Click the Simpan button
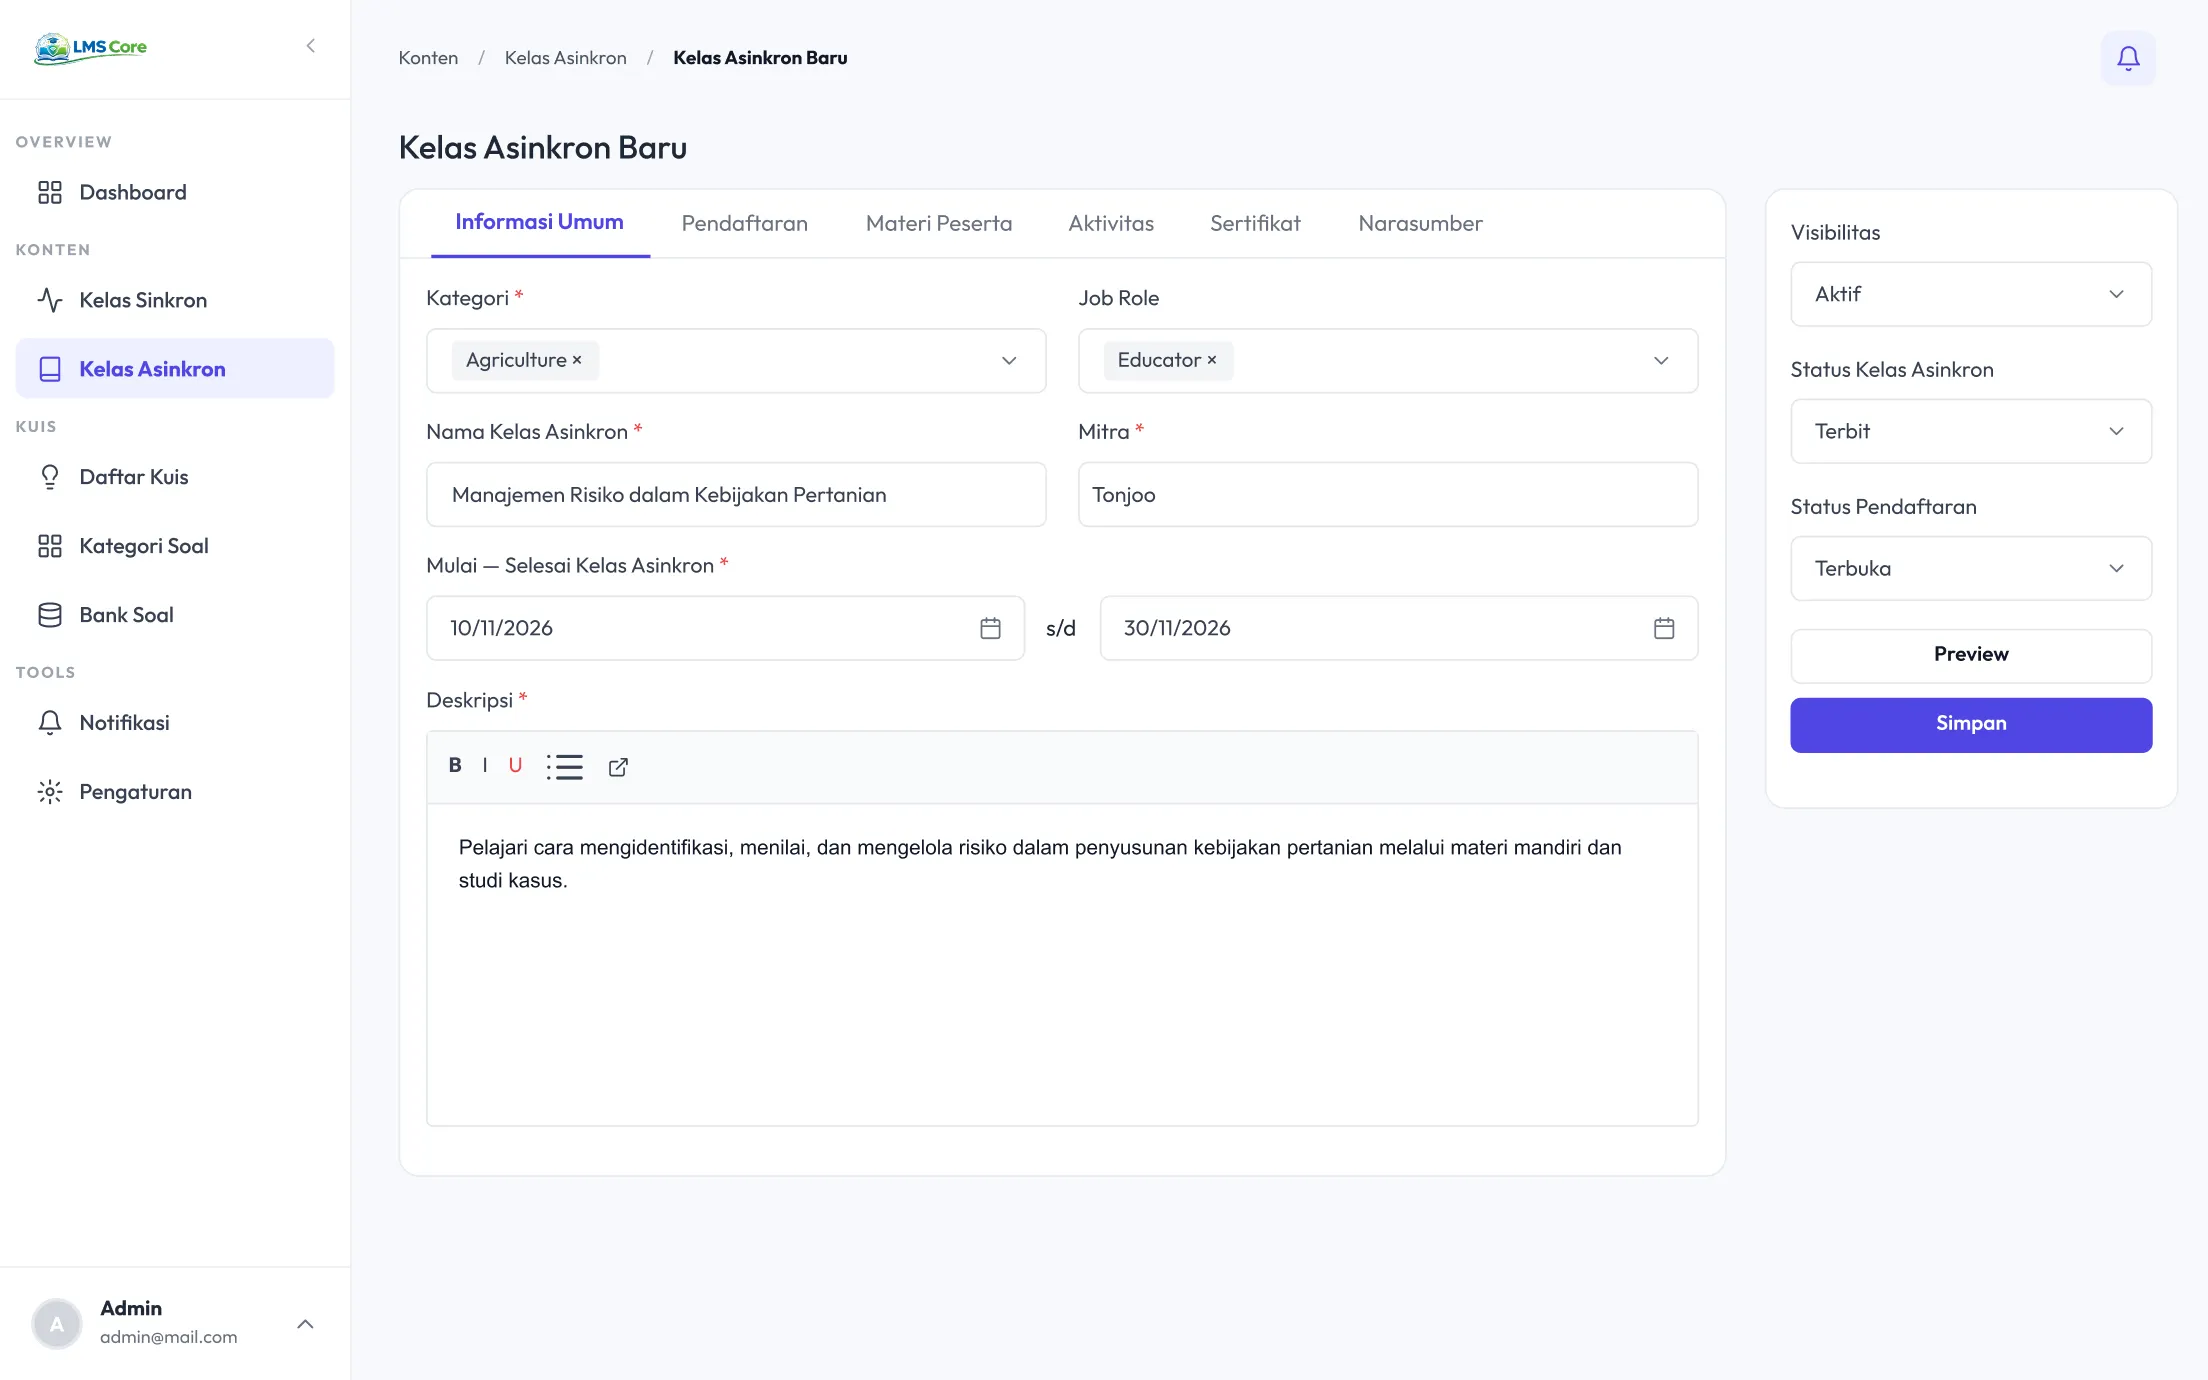 coord(1971,724)
